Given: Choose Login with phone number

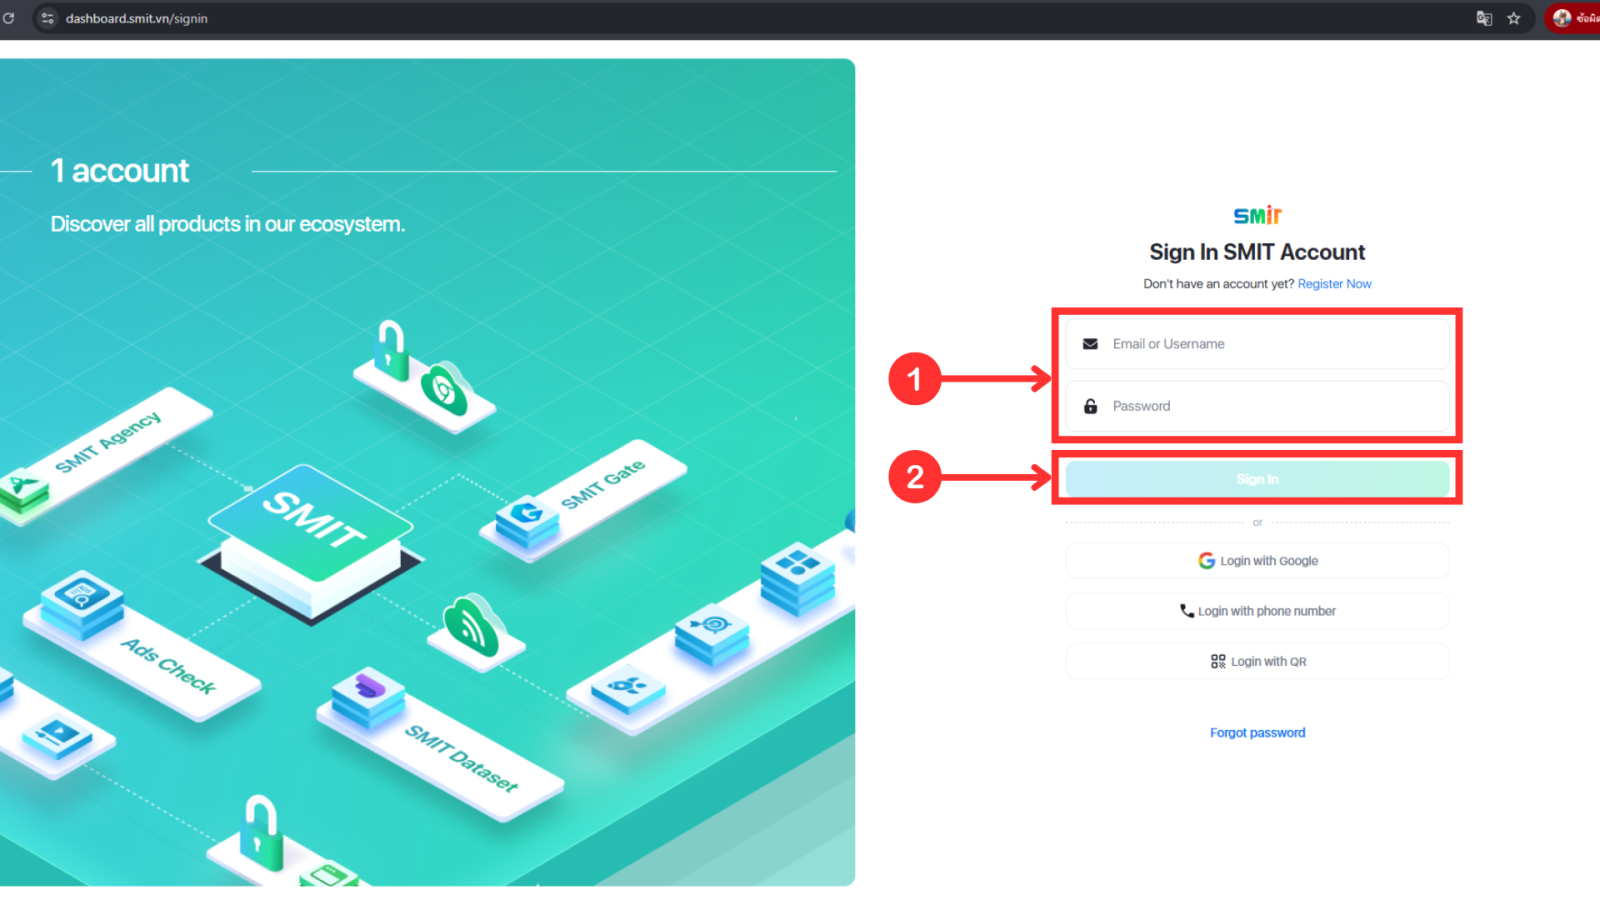Looking at the screenshot, I should pyautogui.click(x=1257, y=611).
